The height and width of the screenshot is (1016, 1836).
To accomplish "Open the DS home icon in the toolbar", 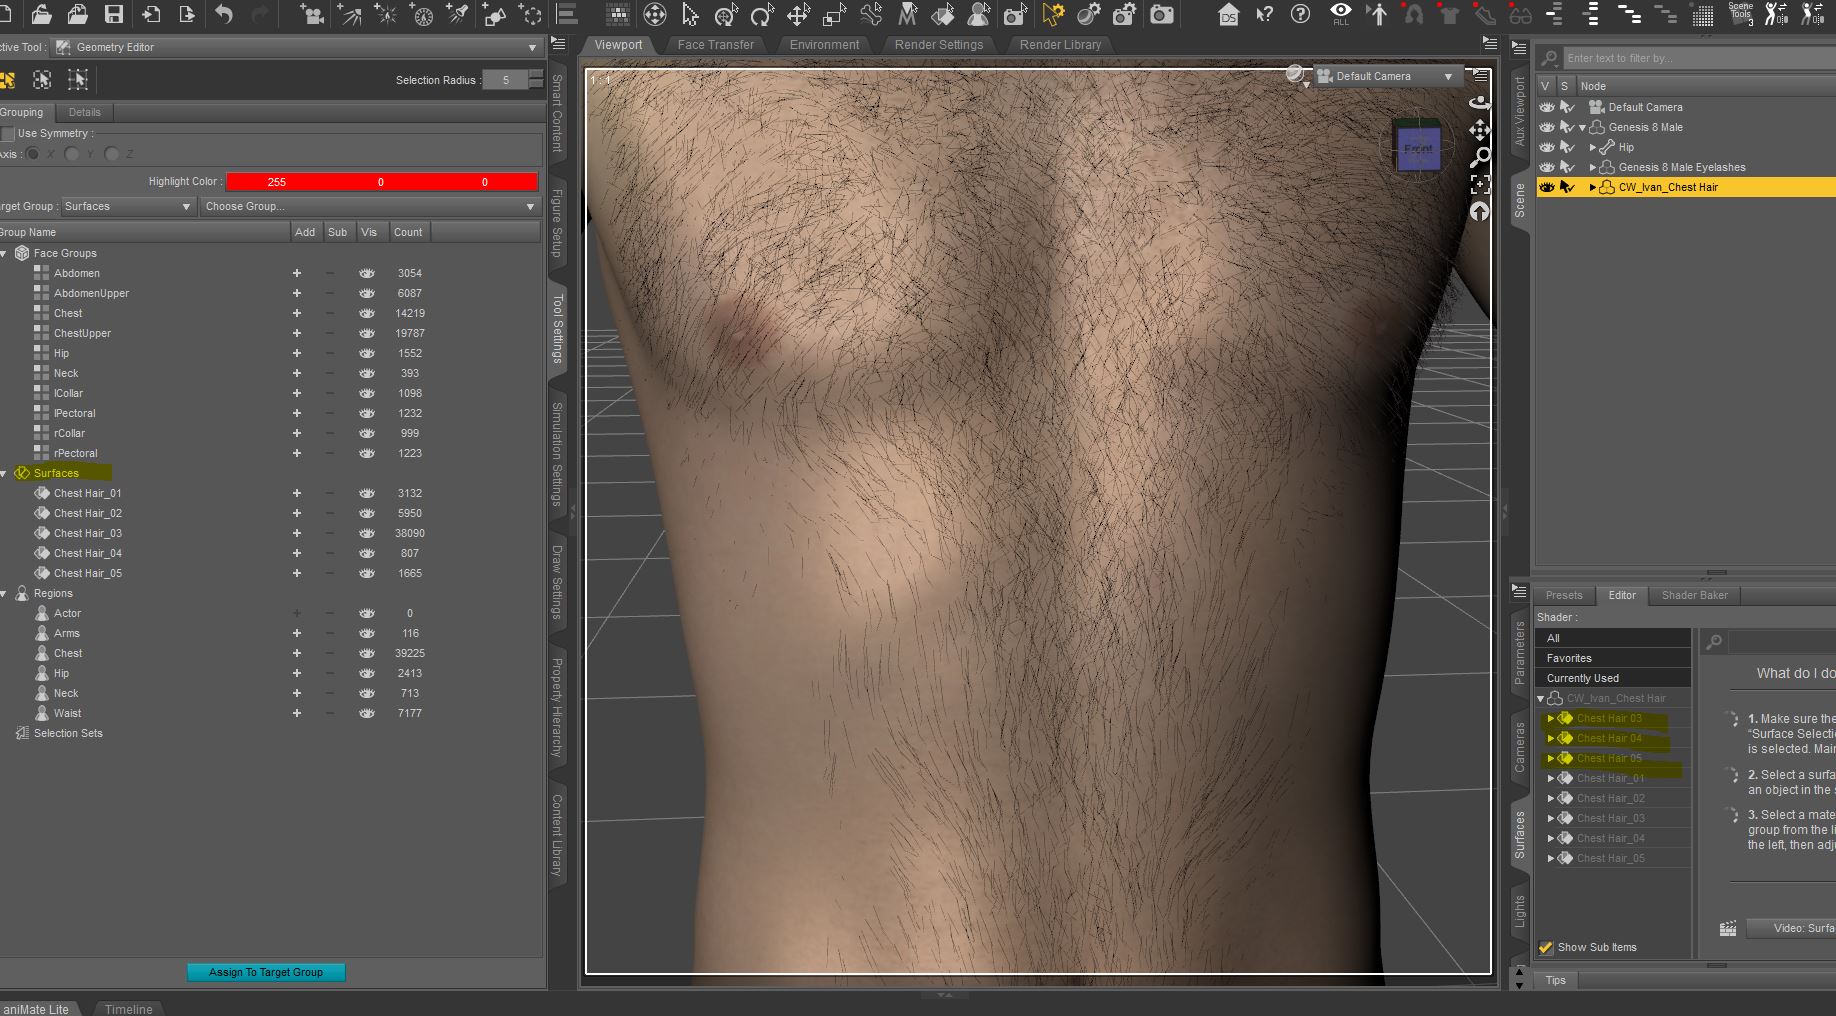I will (1228, 14).
